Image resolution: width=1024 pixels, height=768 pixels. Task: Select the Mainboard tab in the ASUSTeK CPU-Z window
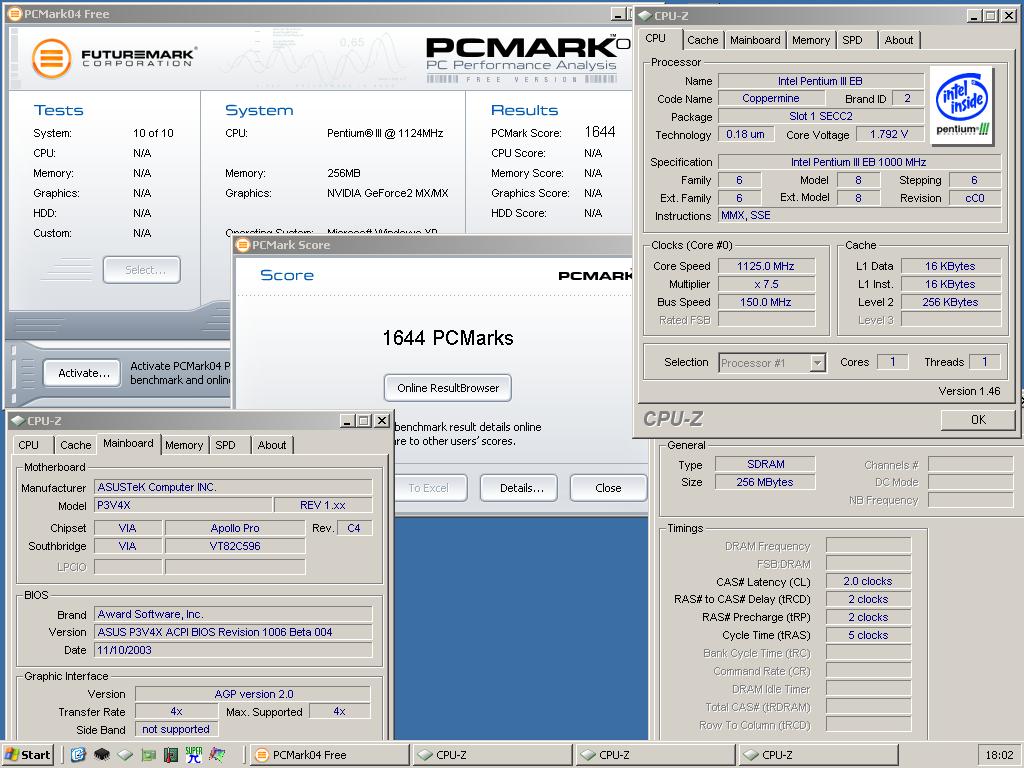tap(128, 443)
